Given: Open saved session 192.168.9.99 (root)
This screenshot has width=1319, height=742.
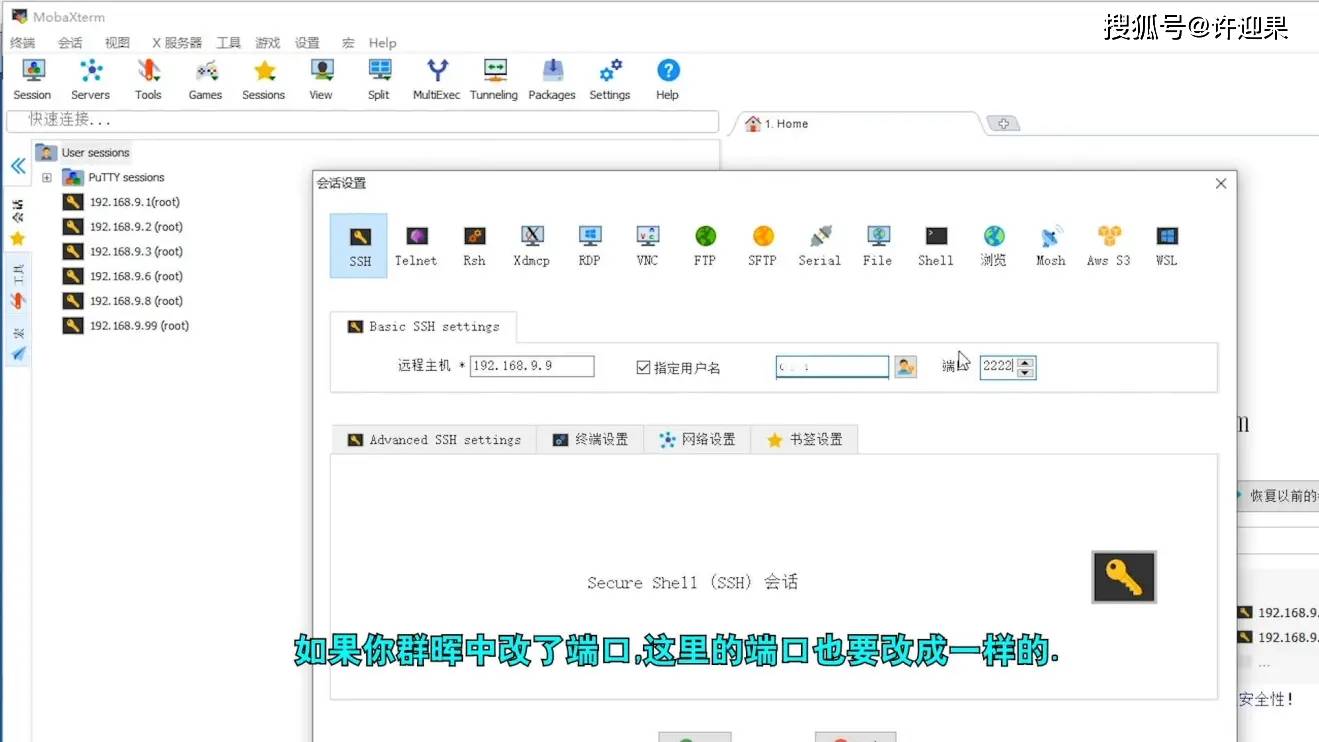Looking at the screenshot, I should [126, 326].
